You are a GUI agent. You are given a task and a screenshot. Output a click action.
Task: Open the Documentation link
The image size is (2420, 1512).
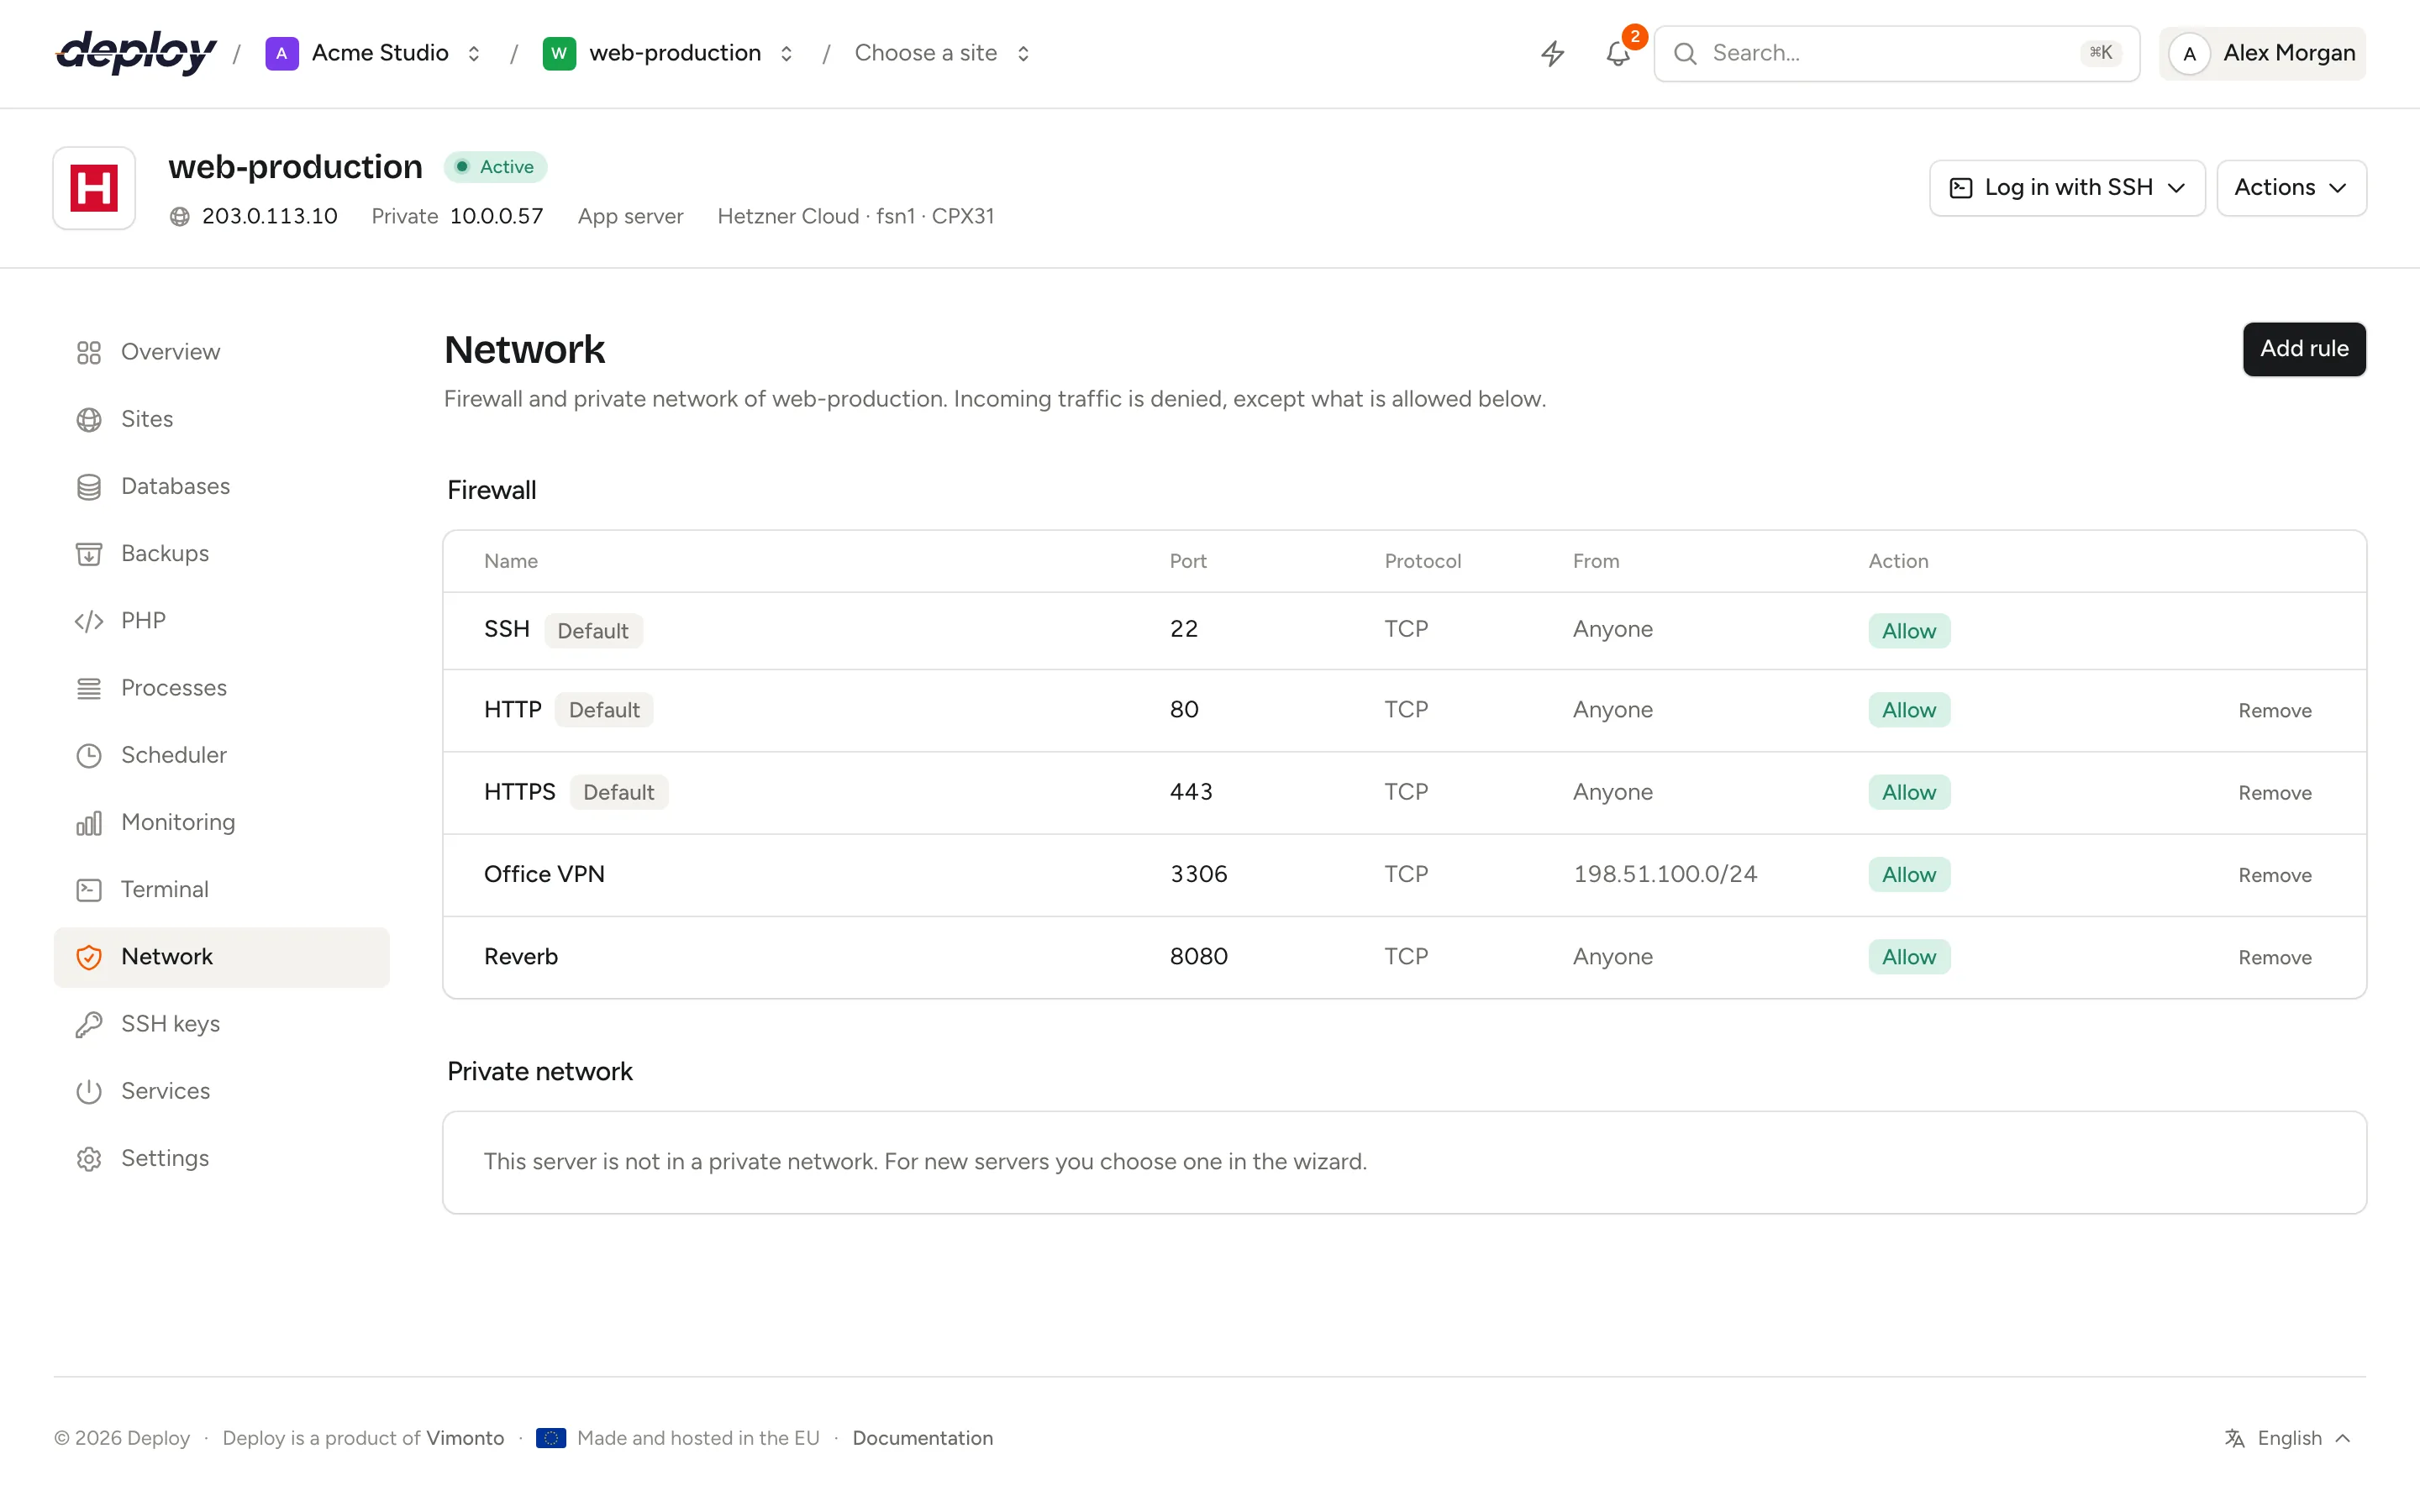click(922, 1438)
